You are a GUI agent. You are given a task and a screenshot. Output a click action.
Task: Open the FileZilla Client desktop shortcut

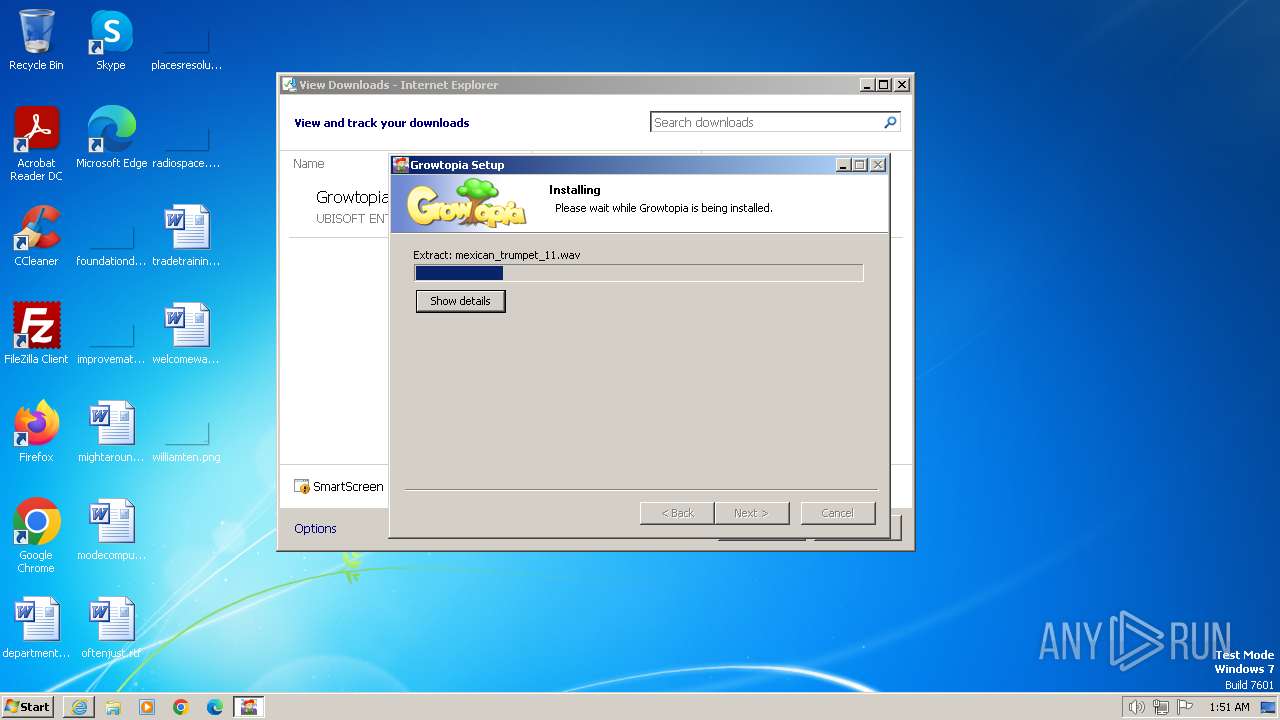tap(36, 334)
